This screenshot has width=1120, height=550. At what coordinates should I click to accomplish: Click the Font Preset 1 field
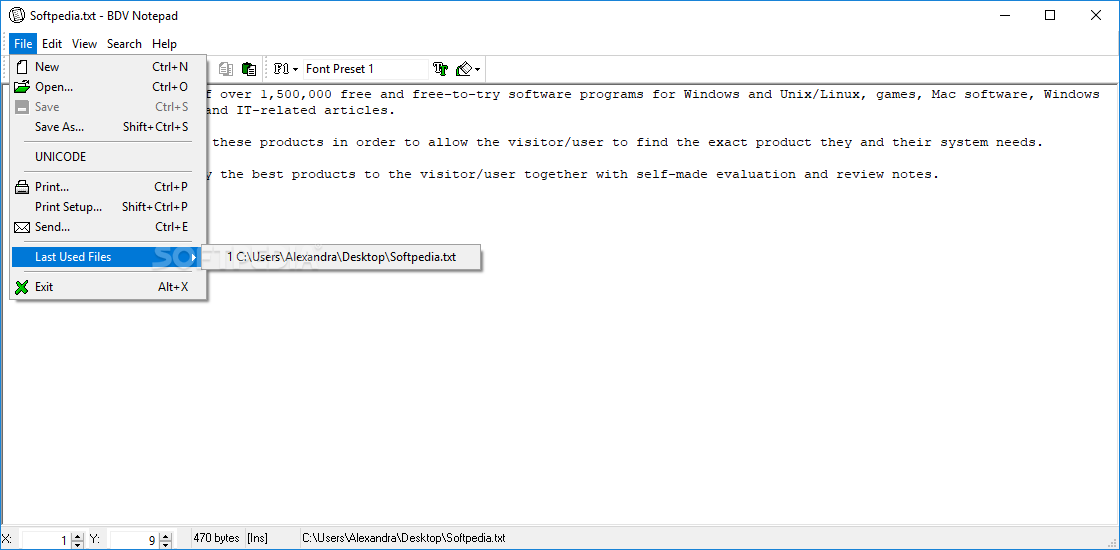(x=366, y=69)
